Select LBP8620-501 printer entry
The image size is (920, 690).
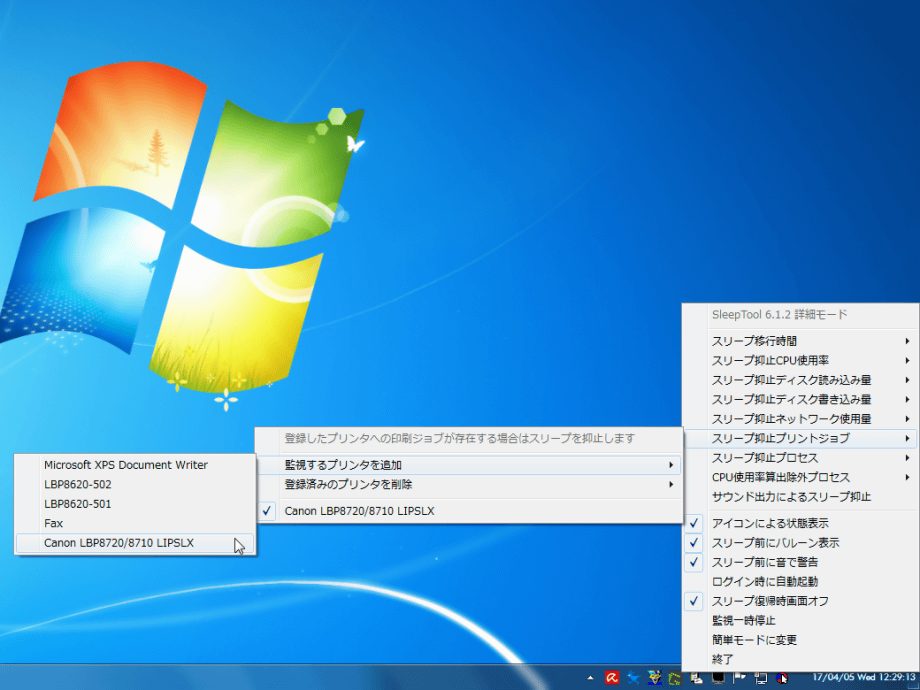(x=135, y=504)
